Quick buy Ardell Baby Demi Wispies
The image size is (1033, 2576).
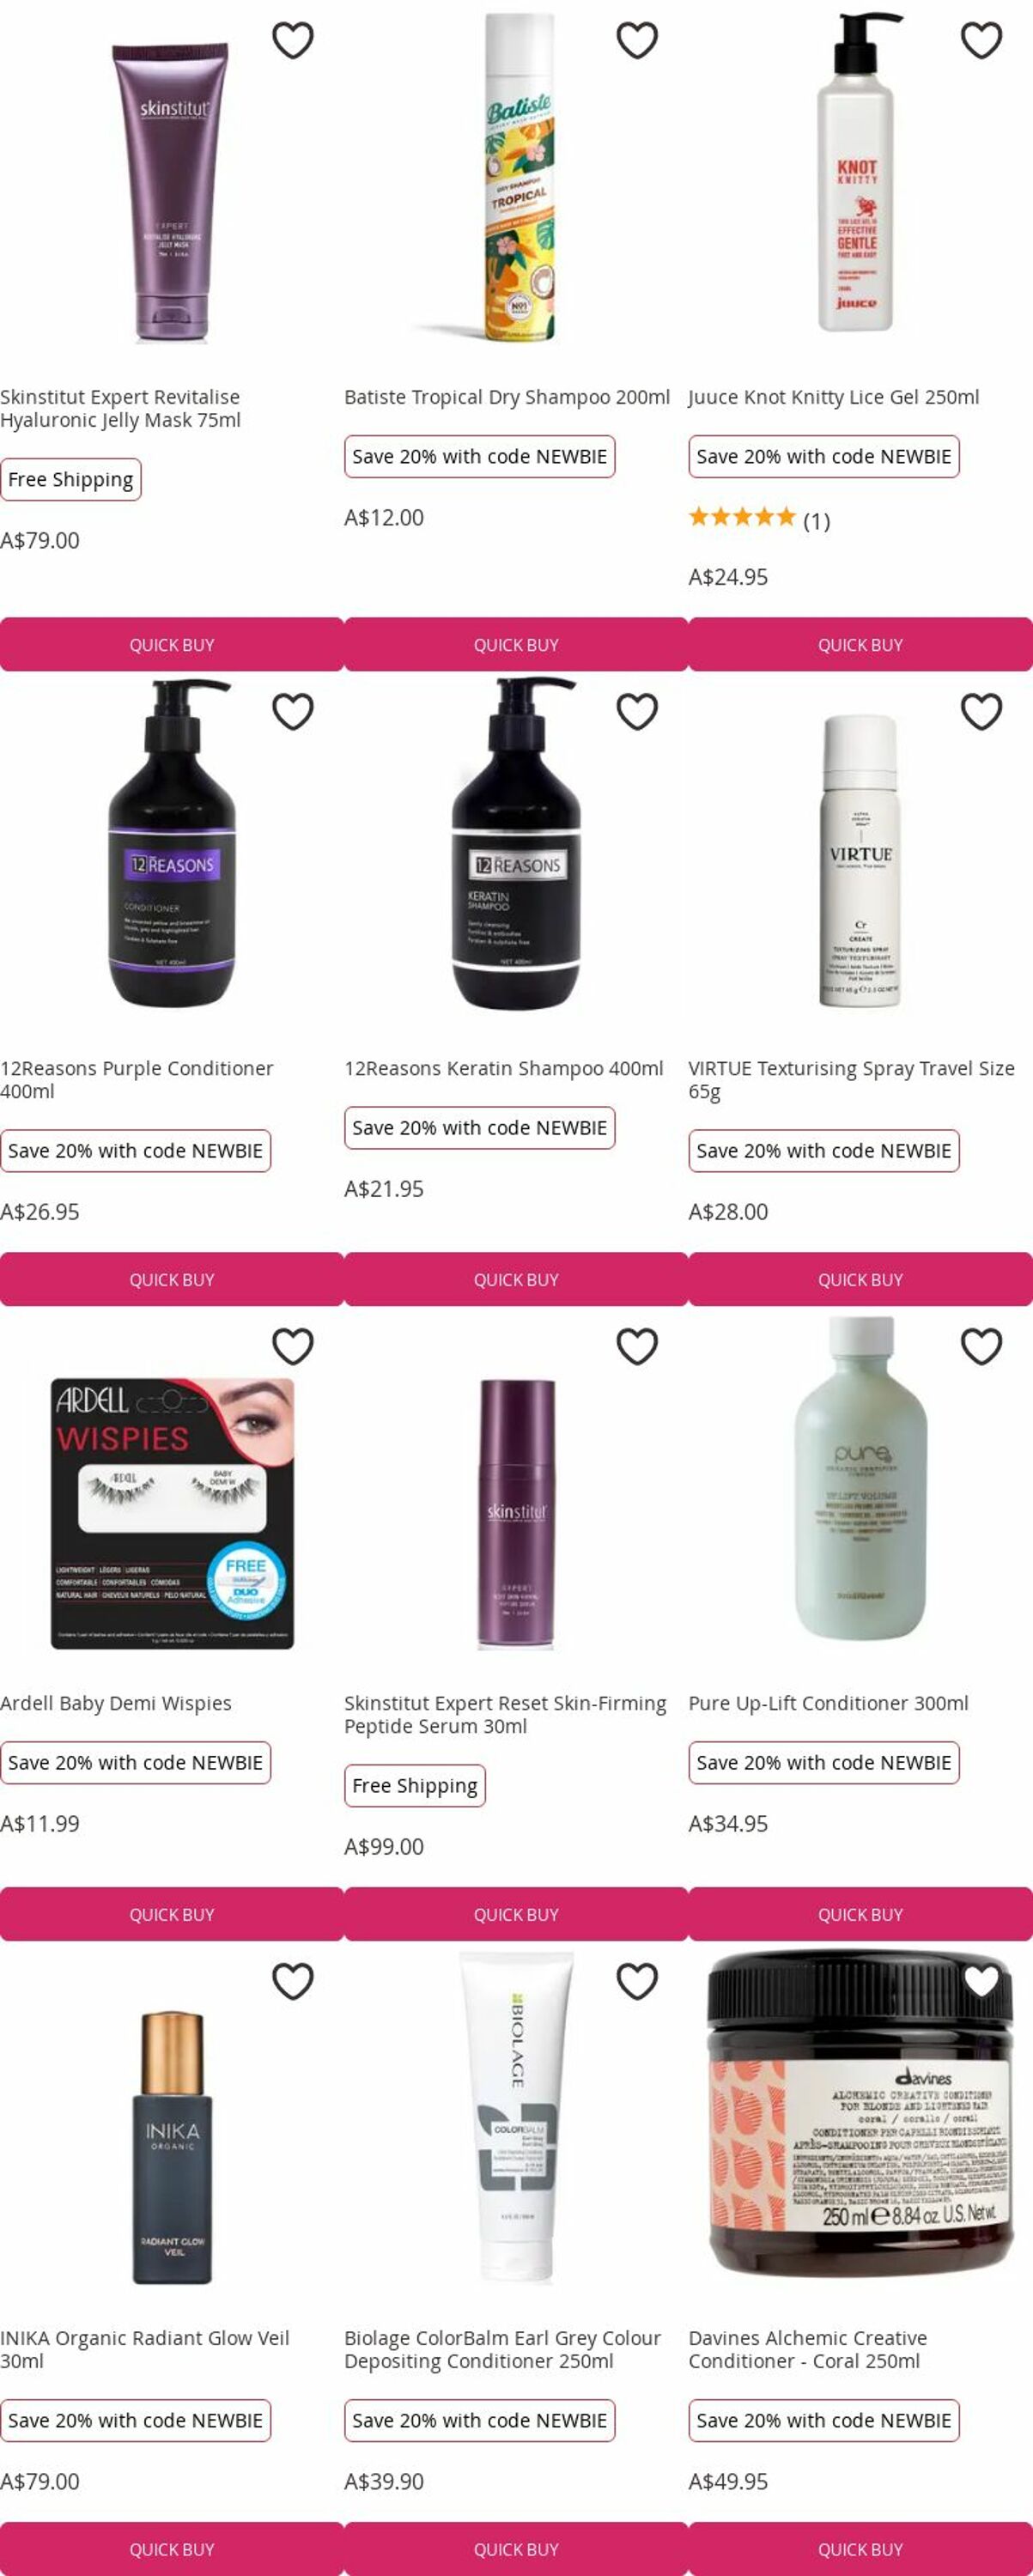click(x=172, y=1915)
